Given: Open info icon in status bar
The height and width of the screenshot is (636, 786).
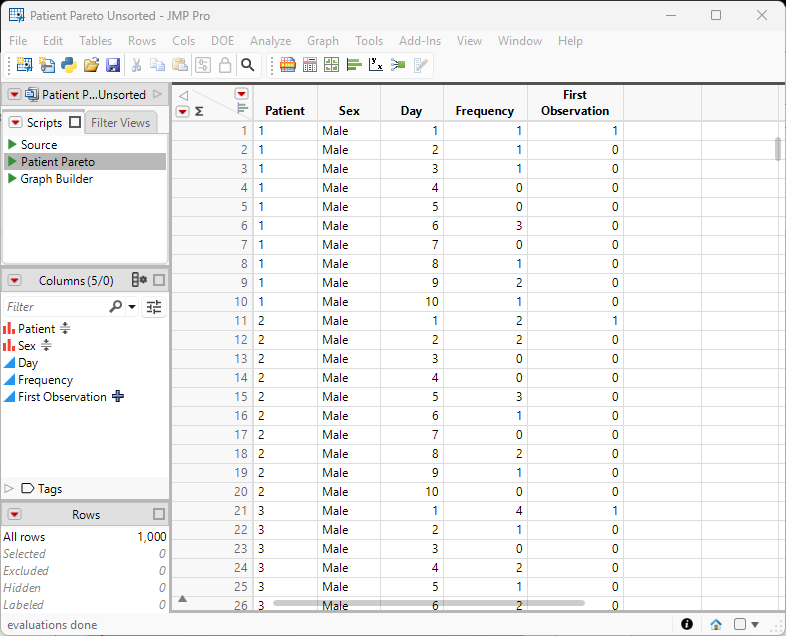Looking at the screenshot, I should click(x=687, y=624).
